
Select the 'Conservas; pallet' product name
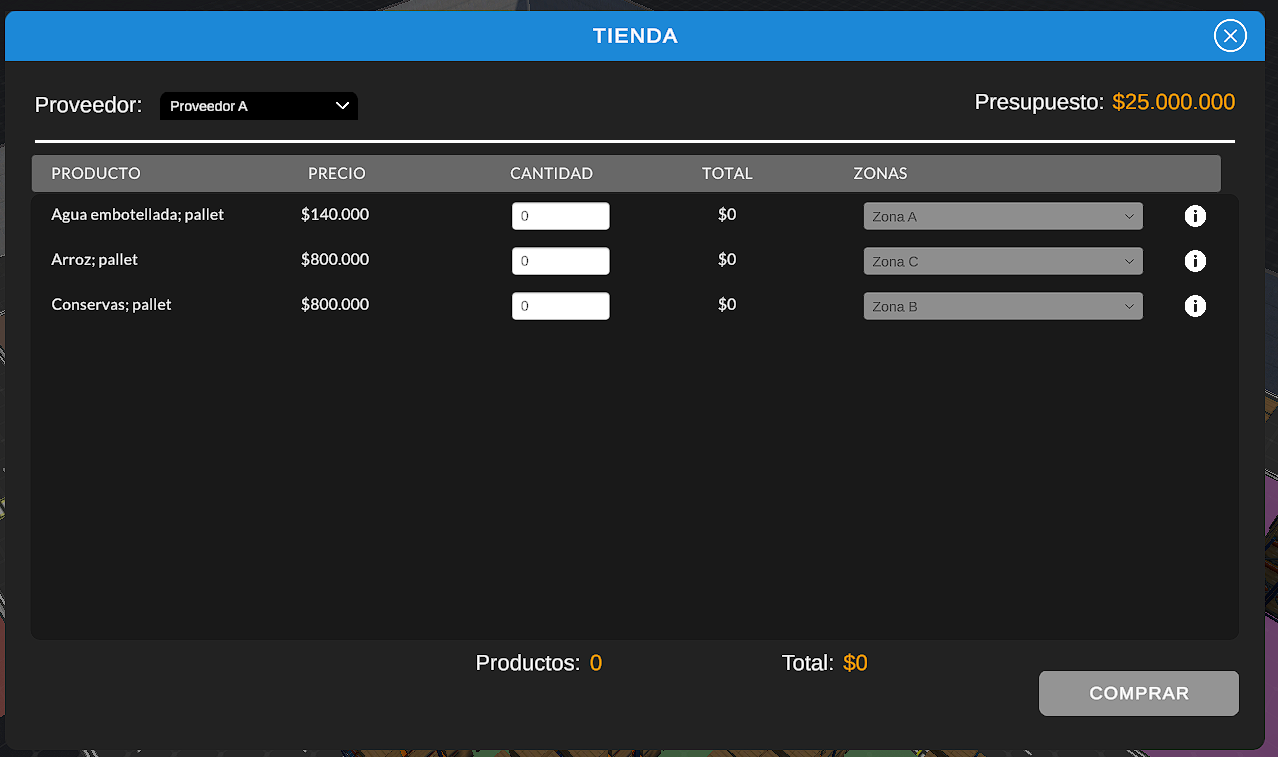[x=112, y=304]
